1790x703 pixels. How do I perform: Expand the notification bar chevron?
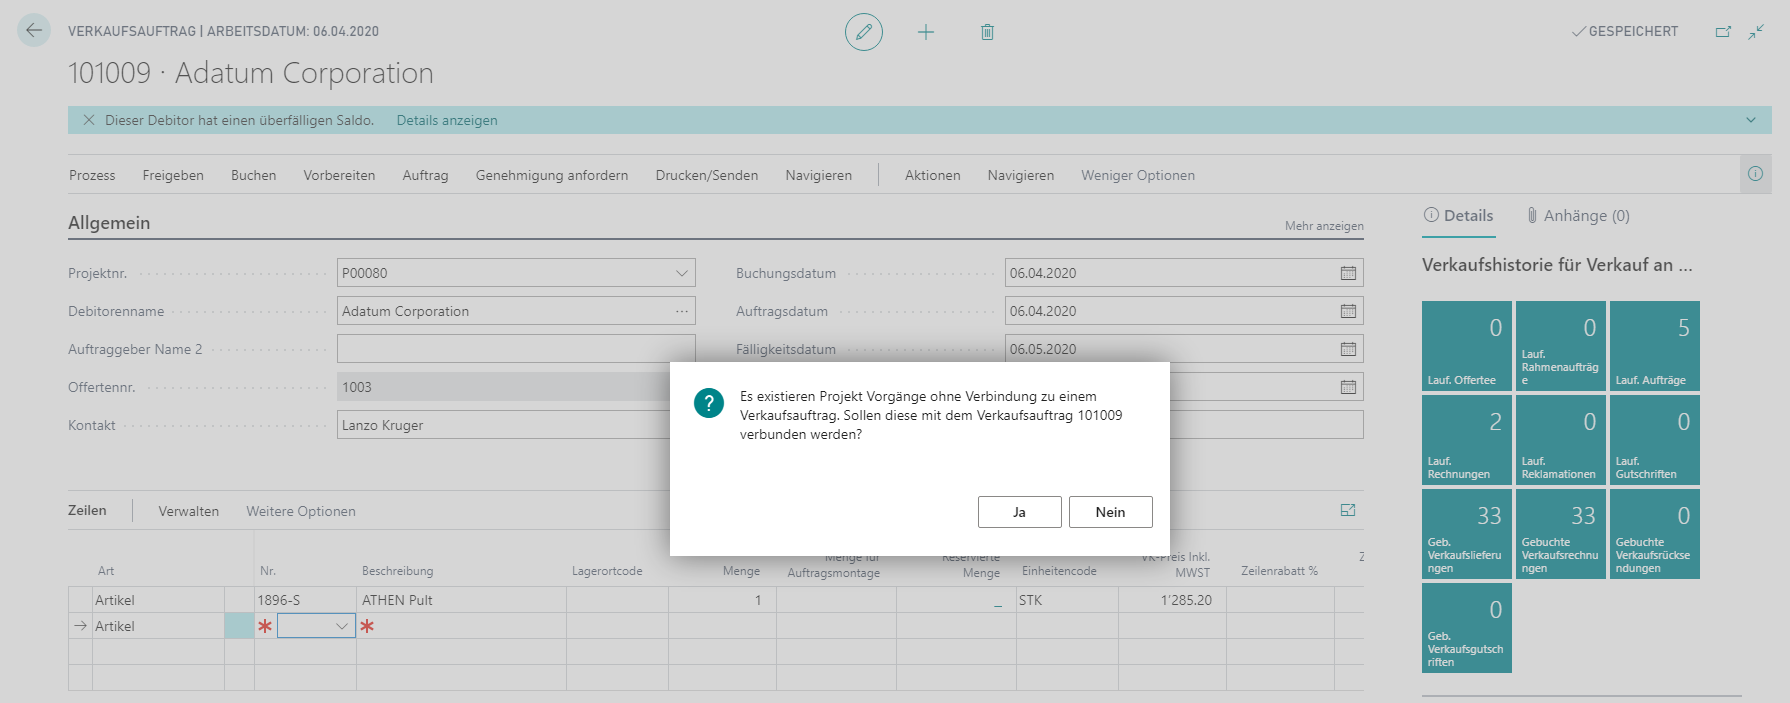click(x=1751, y=120)
